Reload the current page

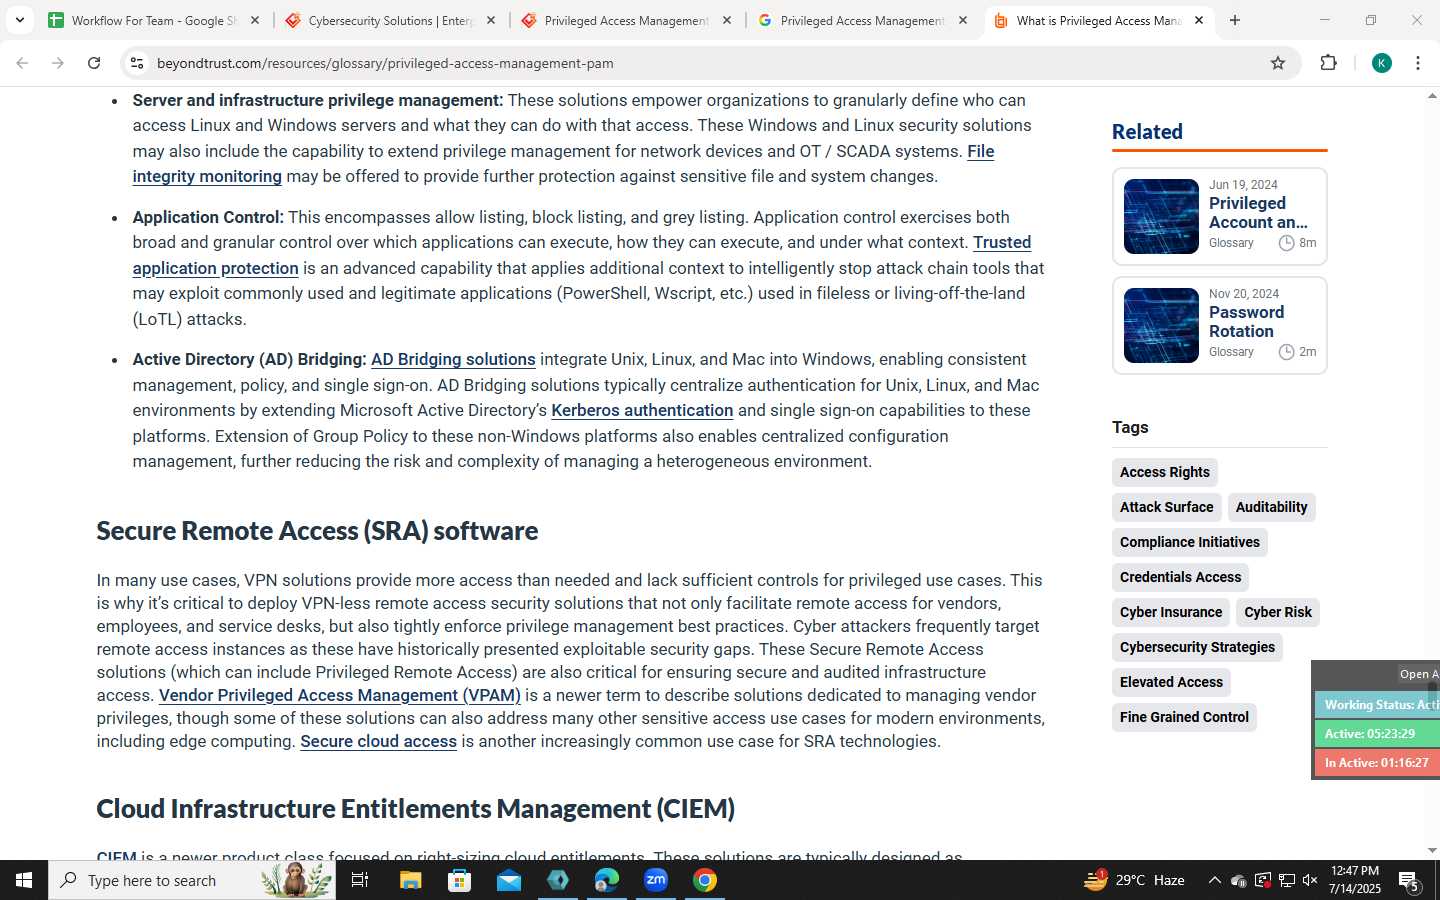pos(94,63)
